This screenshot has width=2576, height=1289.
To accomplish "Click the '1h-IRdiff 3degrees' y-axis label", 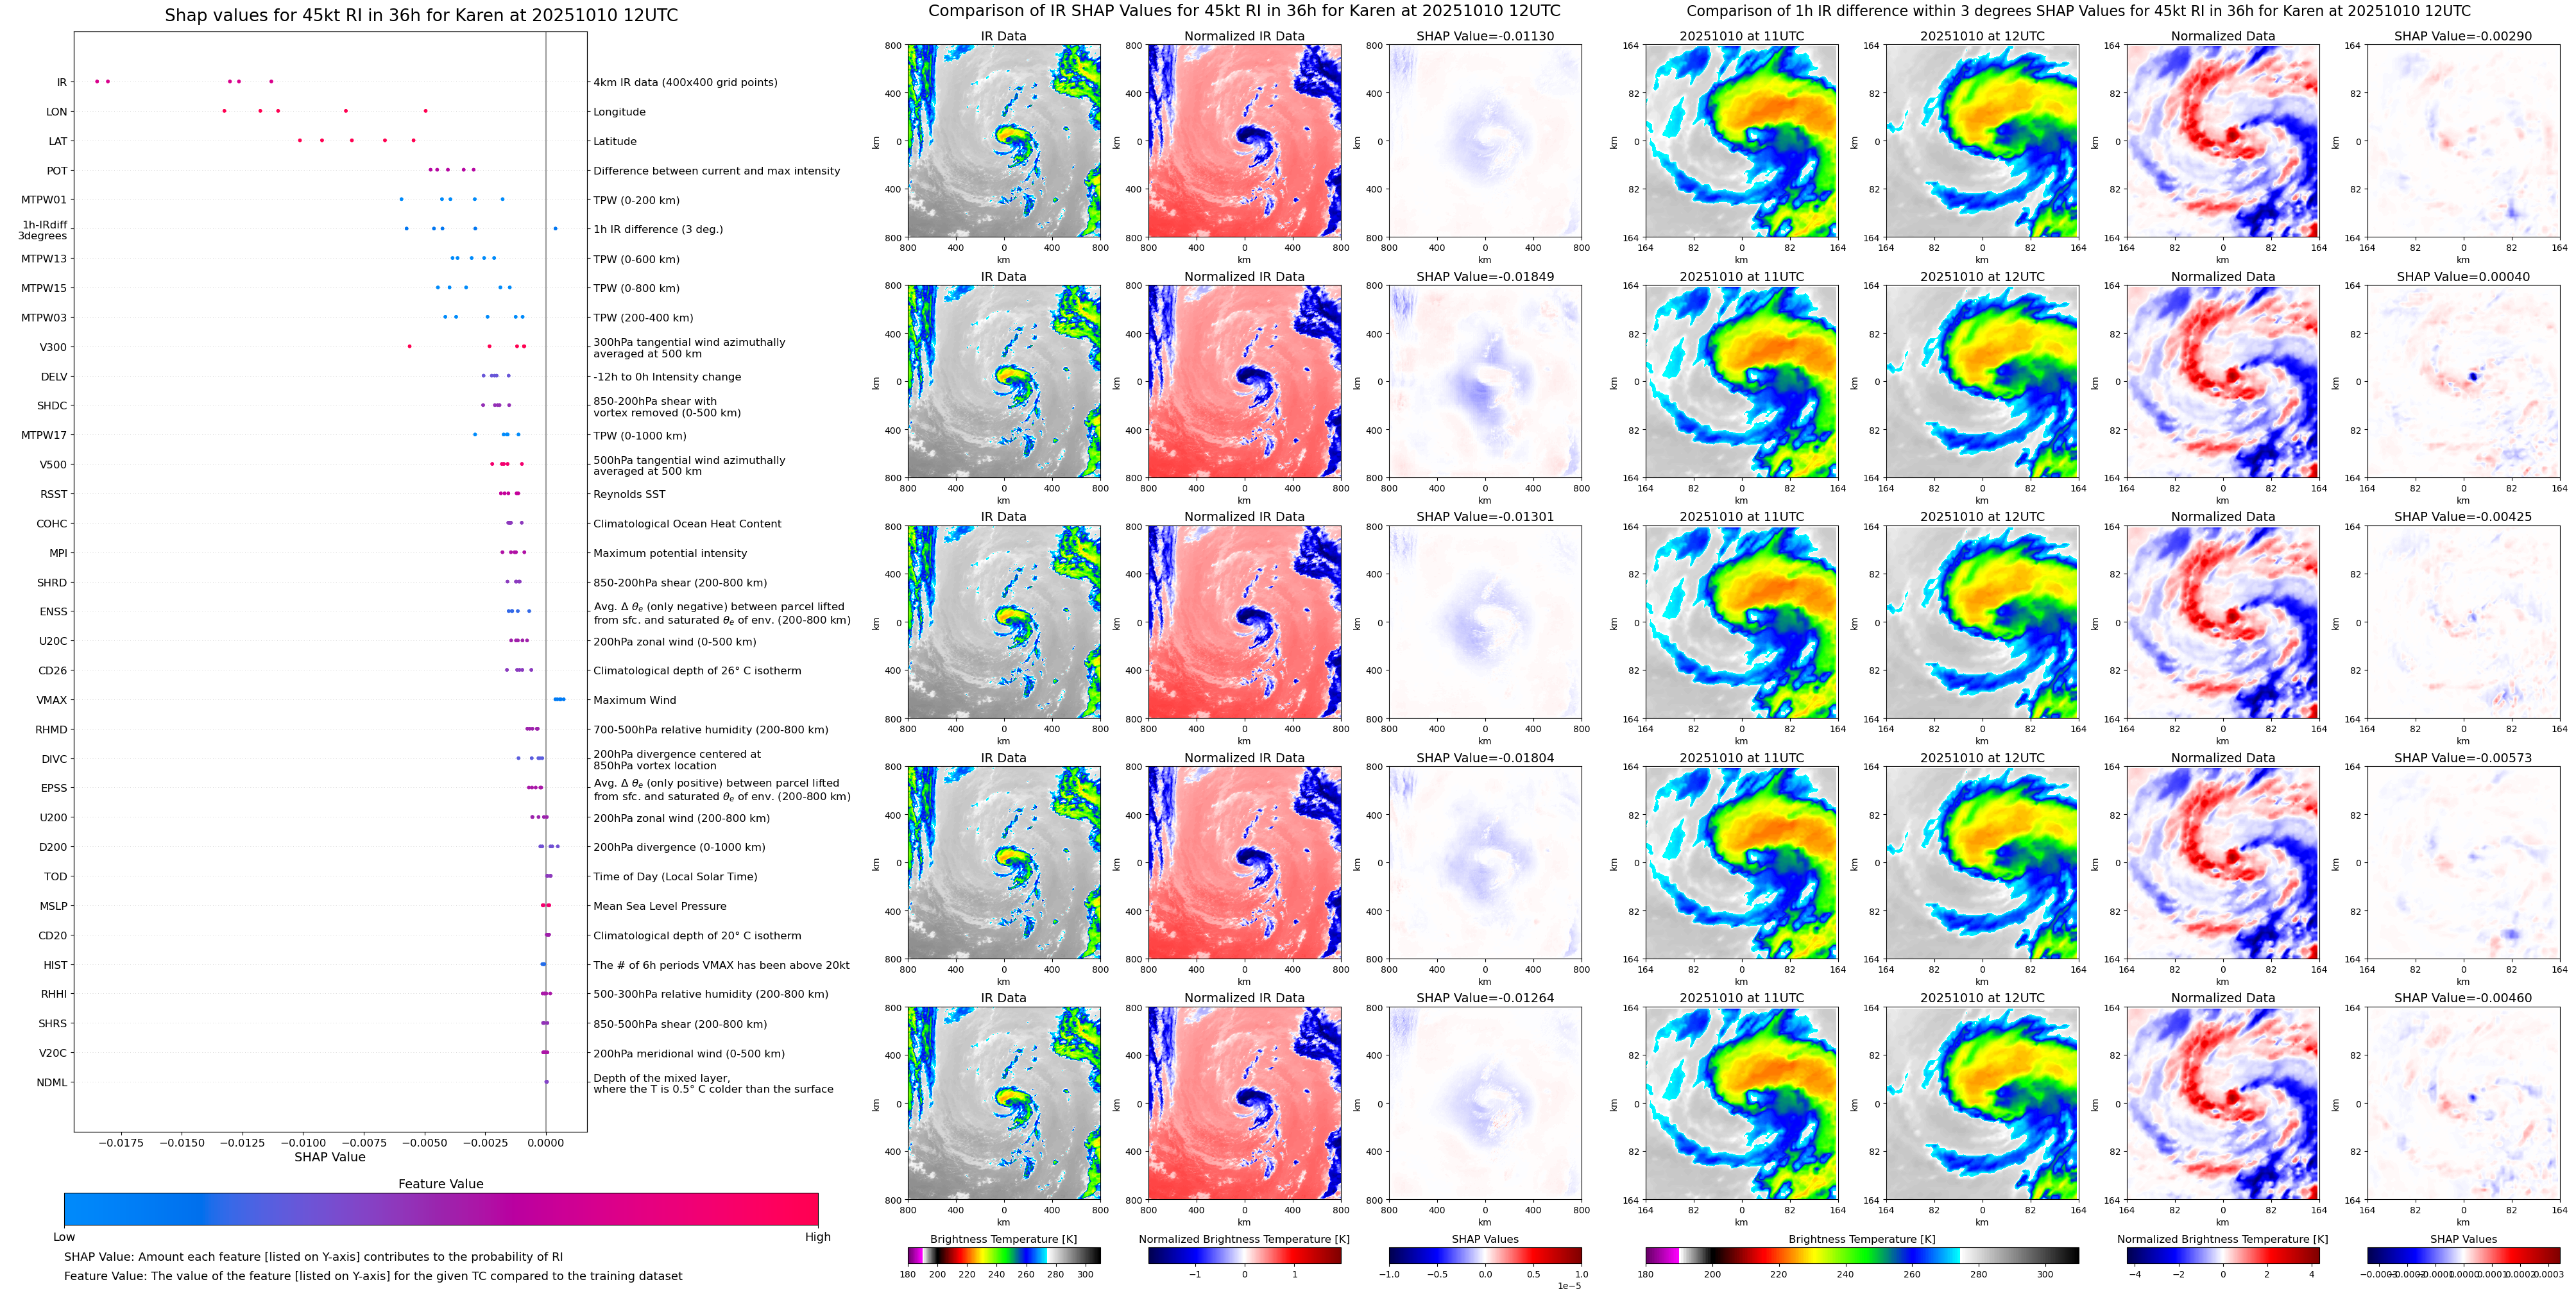I will click(43, 230).
